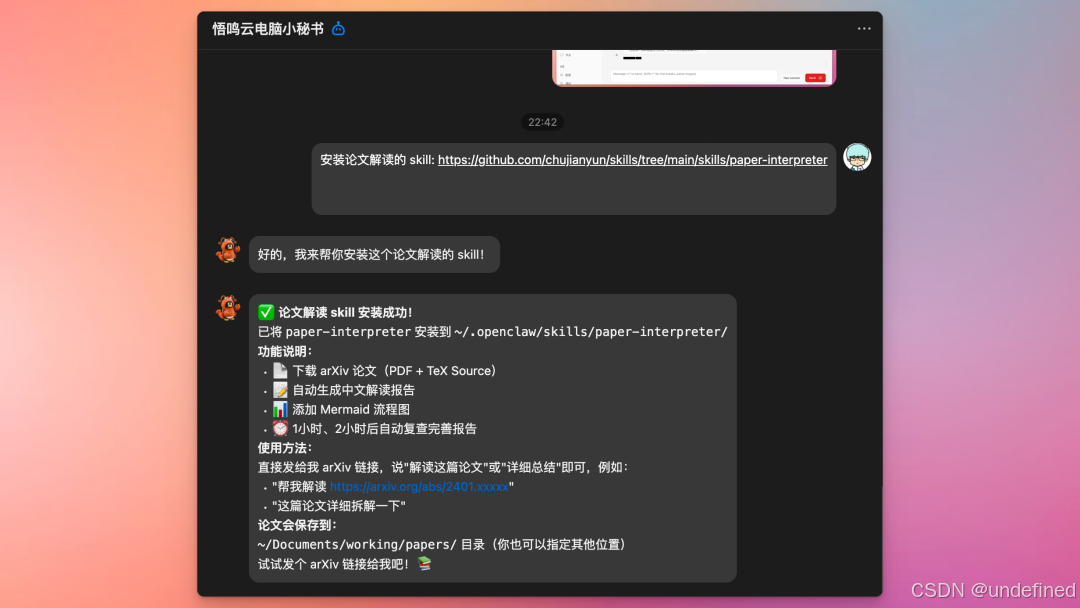Click the report-writing emoji before 自动生成中文解读报告
This screenshot has width=1080, height=608.
coord(280,390)
